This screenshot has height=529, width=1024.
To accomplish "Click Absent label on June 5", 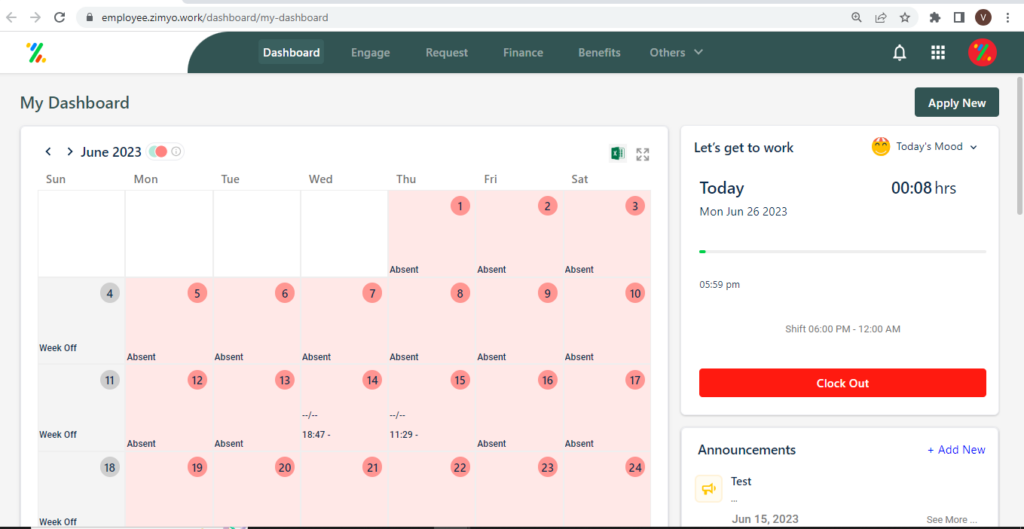I will click(141, 357).
